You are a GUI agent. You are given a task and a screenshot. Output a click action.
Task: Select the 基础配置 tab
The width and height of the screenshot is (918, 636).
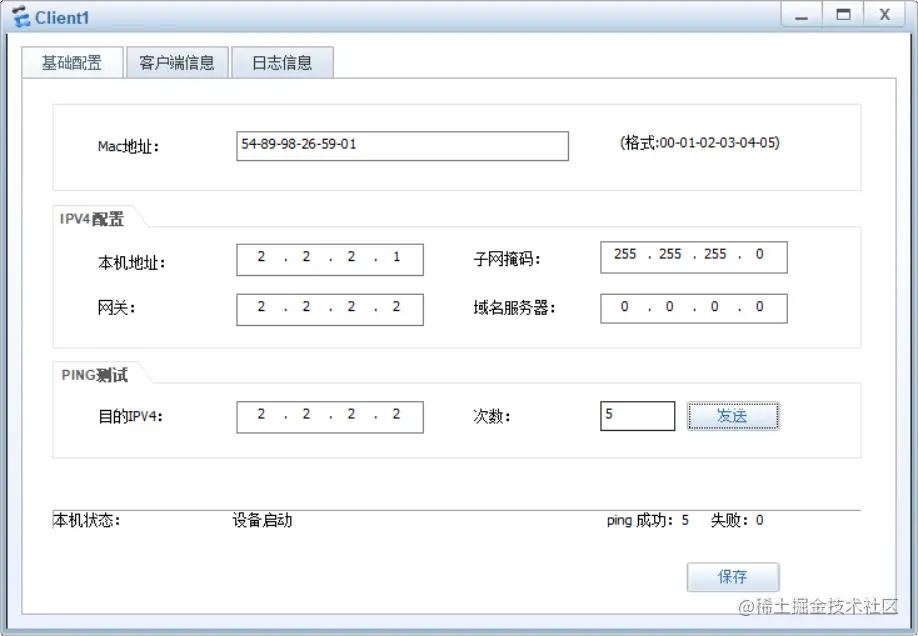(71, 61)
